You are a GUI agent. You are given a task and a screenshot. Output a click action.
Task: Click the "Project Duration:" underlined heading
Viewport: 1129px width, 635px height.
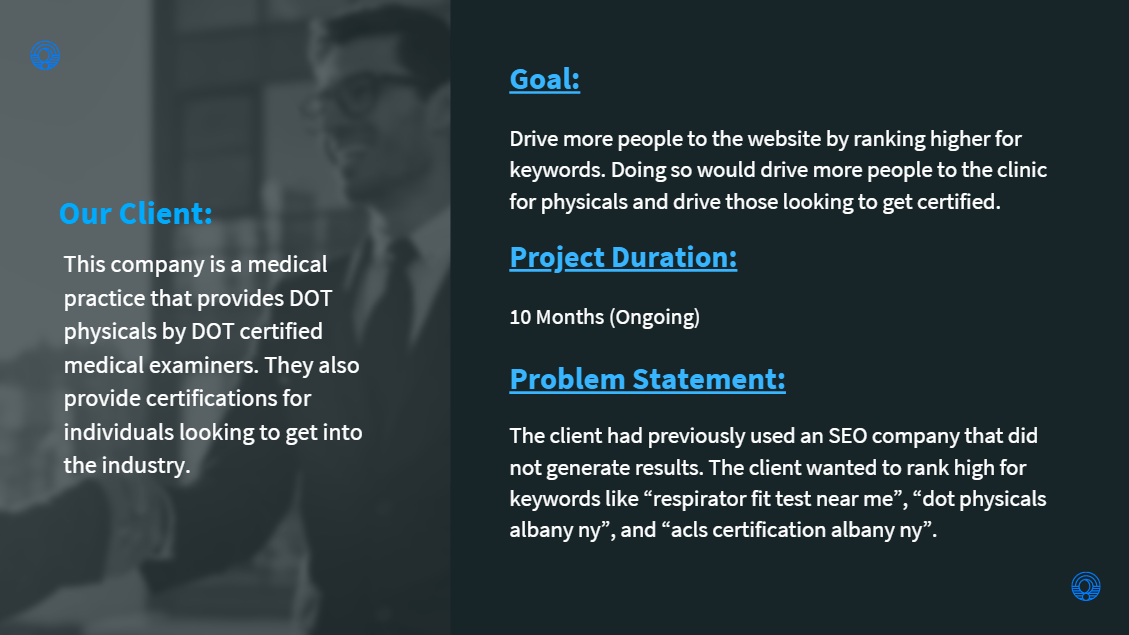coord(623,257)
